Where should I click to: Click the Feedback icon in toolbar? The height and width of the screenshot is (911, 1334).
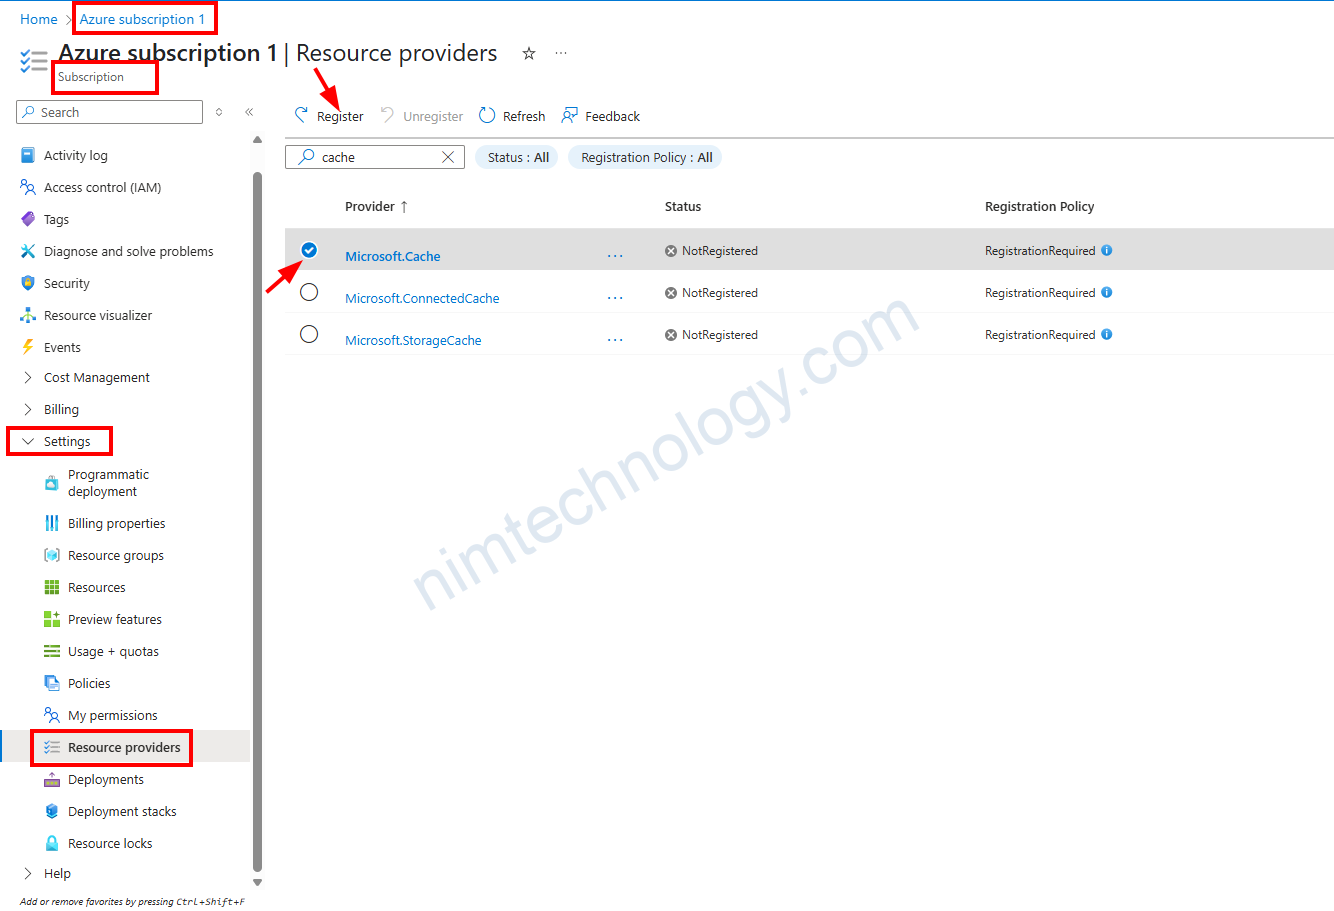[570, 116]
